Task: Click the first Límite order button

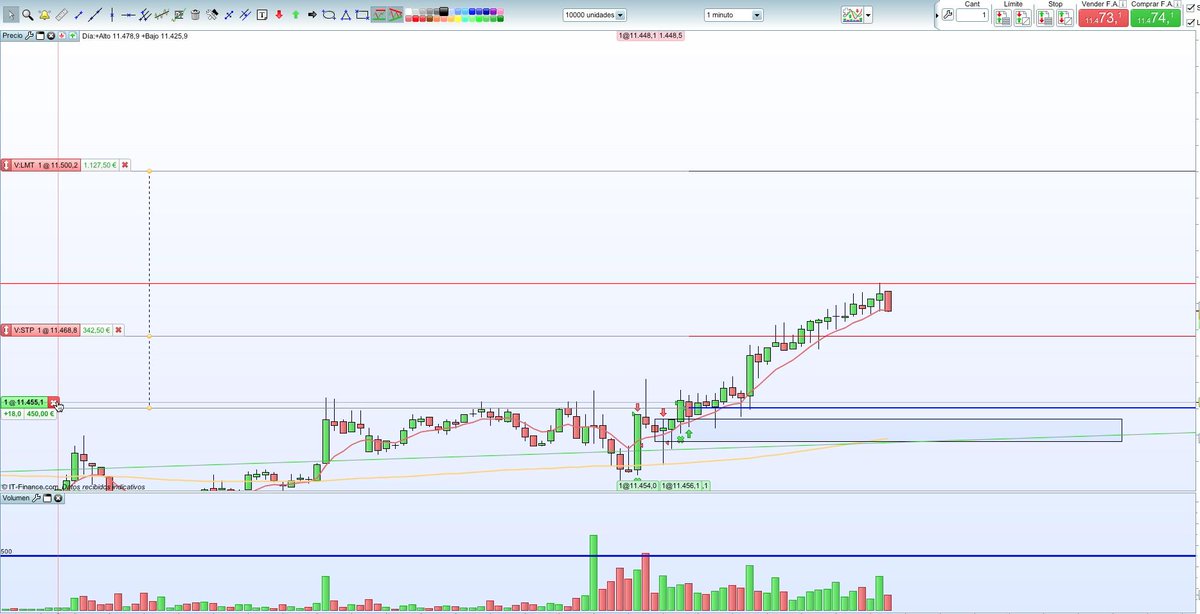Action: click(x=1003, y=17)
